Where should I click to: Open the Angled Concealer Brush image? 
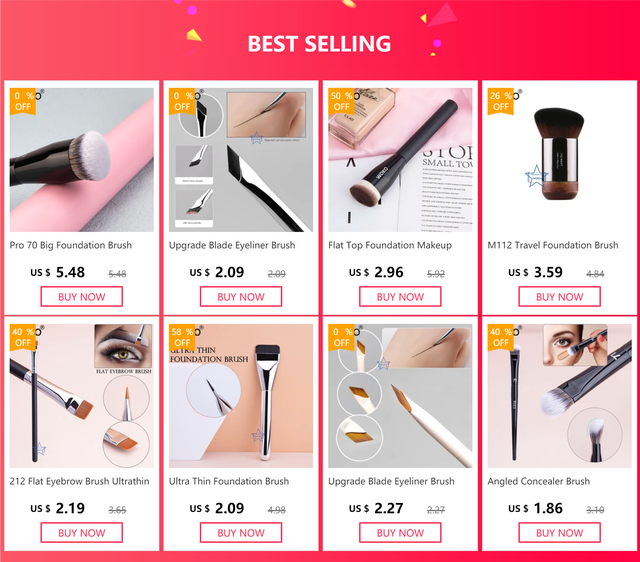560,396
